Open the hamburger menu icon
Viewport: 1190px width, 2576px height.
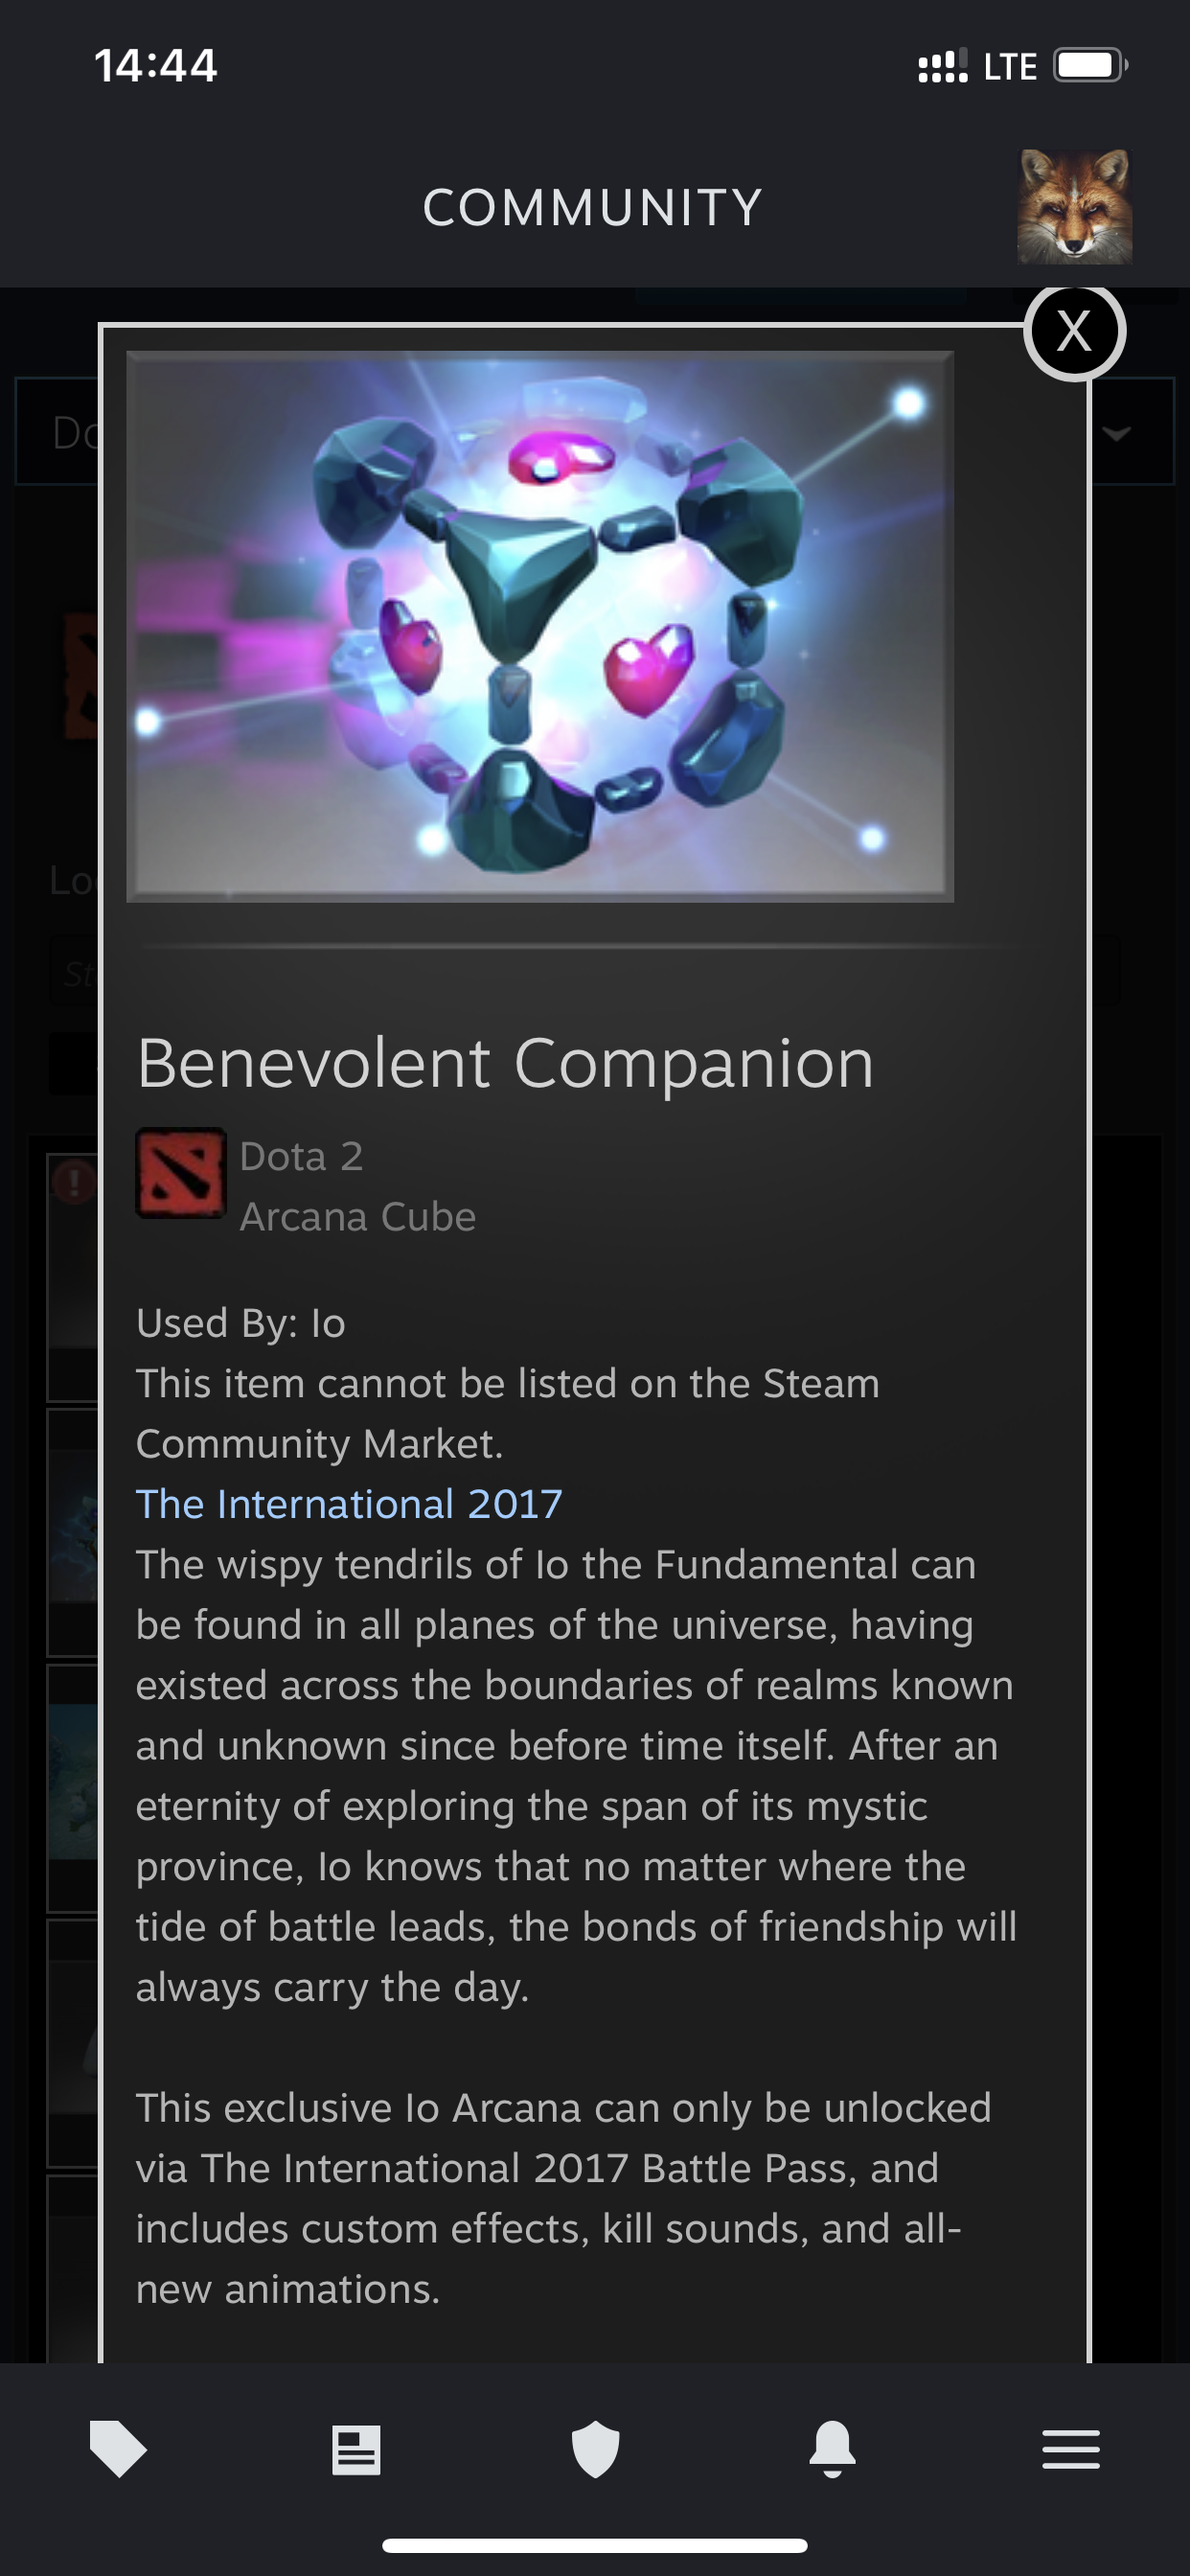coord(1070,2449)
